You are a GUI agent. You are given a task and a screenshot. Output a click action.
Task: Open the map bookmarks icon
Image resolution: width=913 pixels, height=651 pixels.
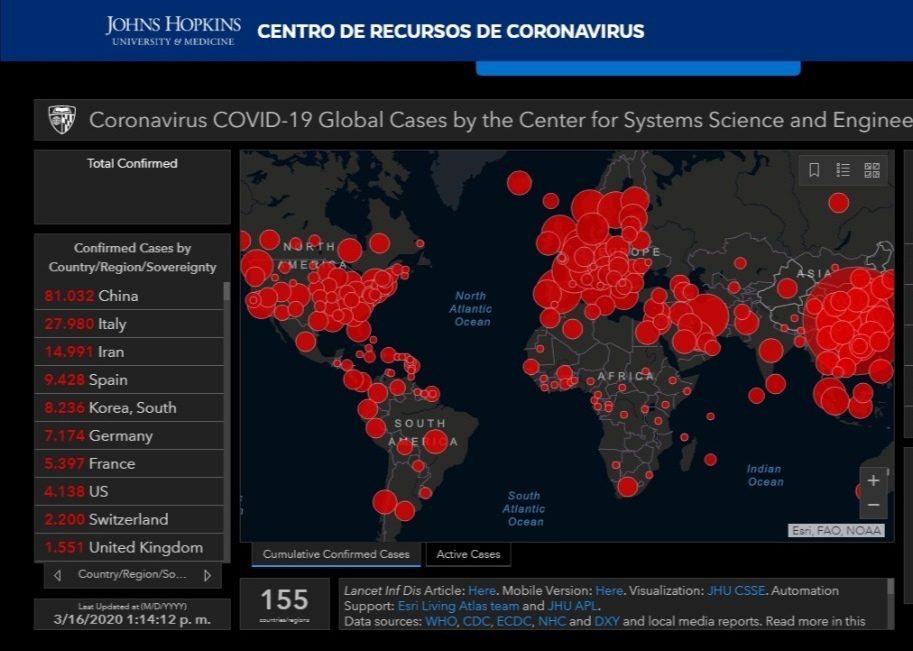click(814, 170)
